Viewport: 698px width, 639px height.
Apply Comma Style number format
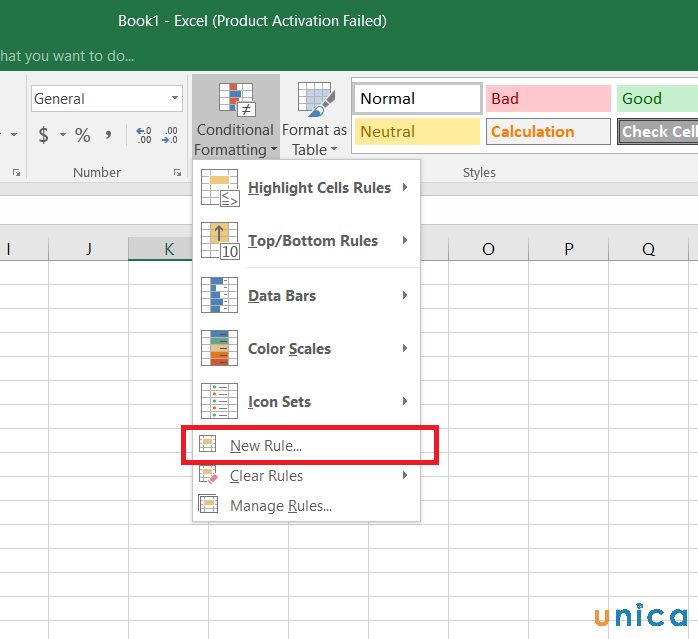pyautogui.click(x=108, y=135)
